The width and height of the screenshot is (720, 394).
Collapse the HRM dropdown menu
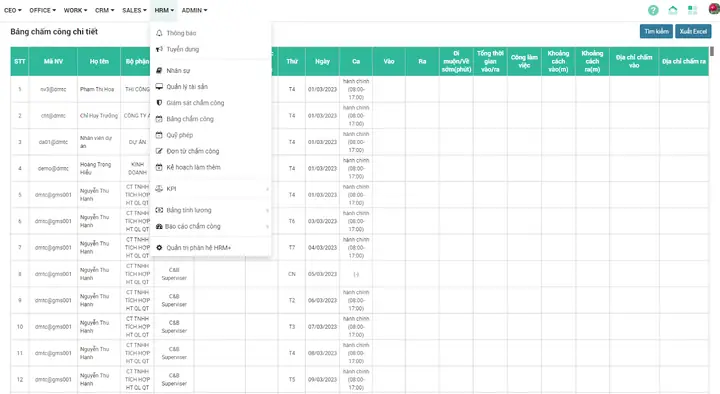pyautogui.click(x=164, y=10)
